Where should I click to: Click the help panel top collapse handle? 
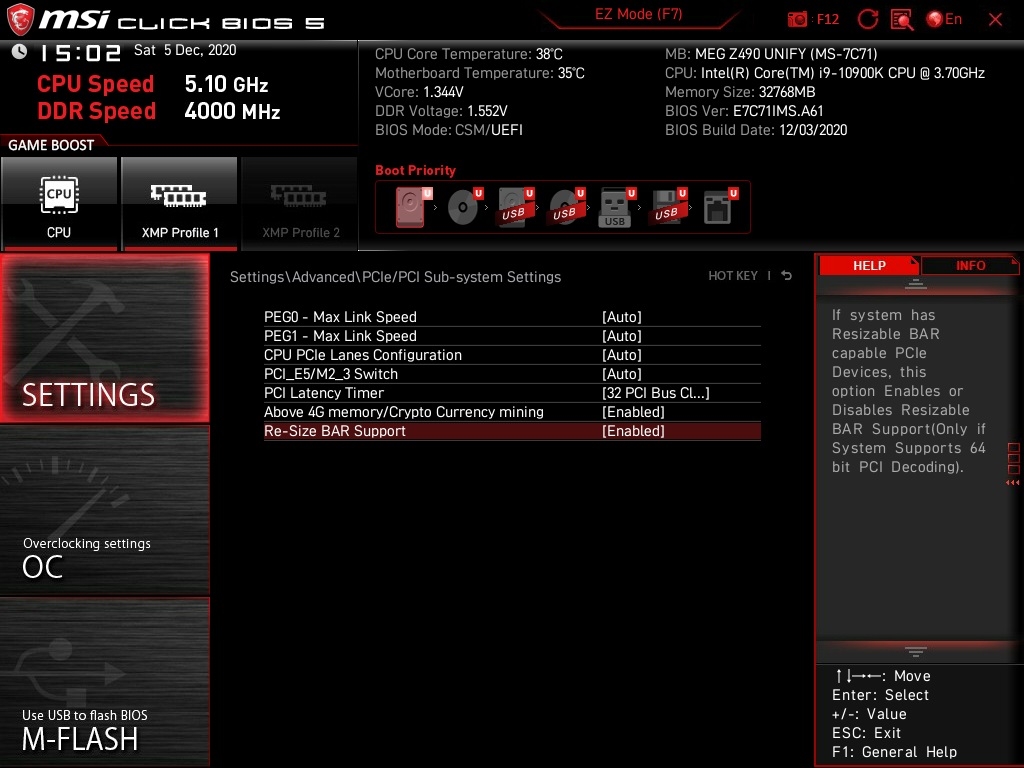click(x=916, y=284)
